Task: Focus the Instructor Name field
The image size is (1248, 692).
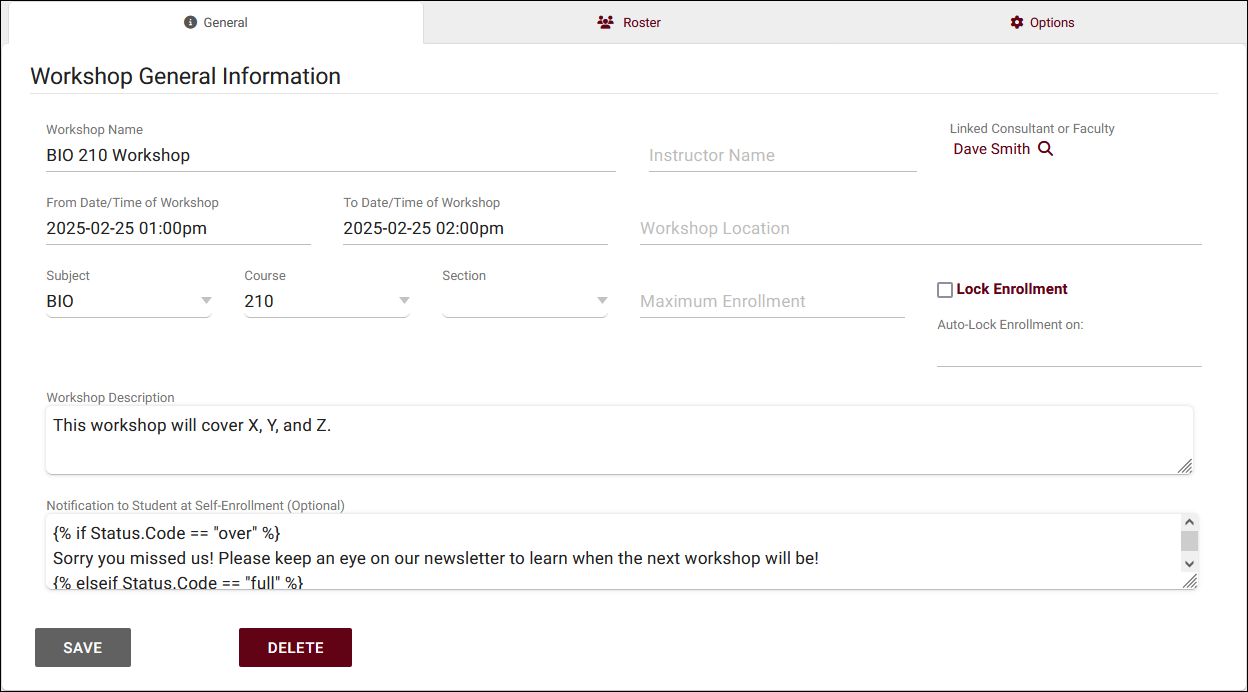Action: tap(782, 156)
